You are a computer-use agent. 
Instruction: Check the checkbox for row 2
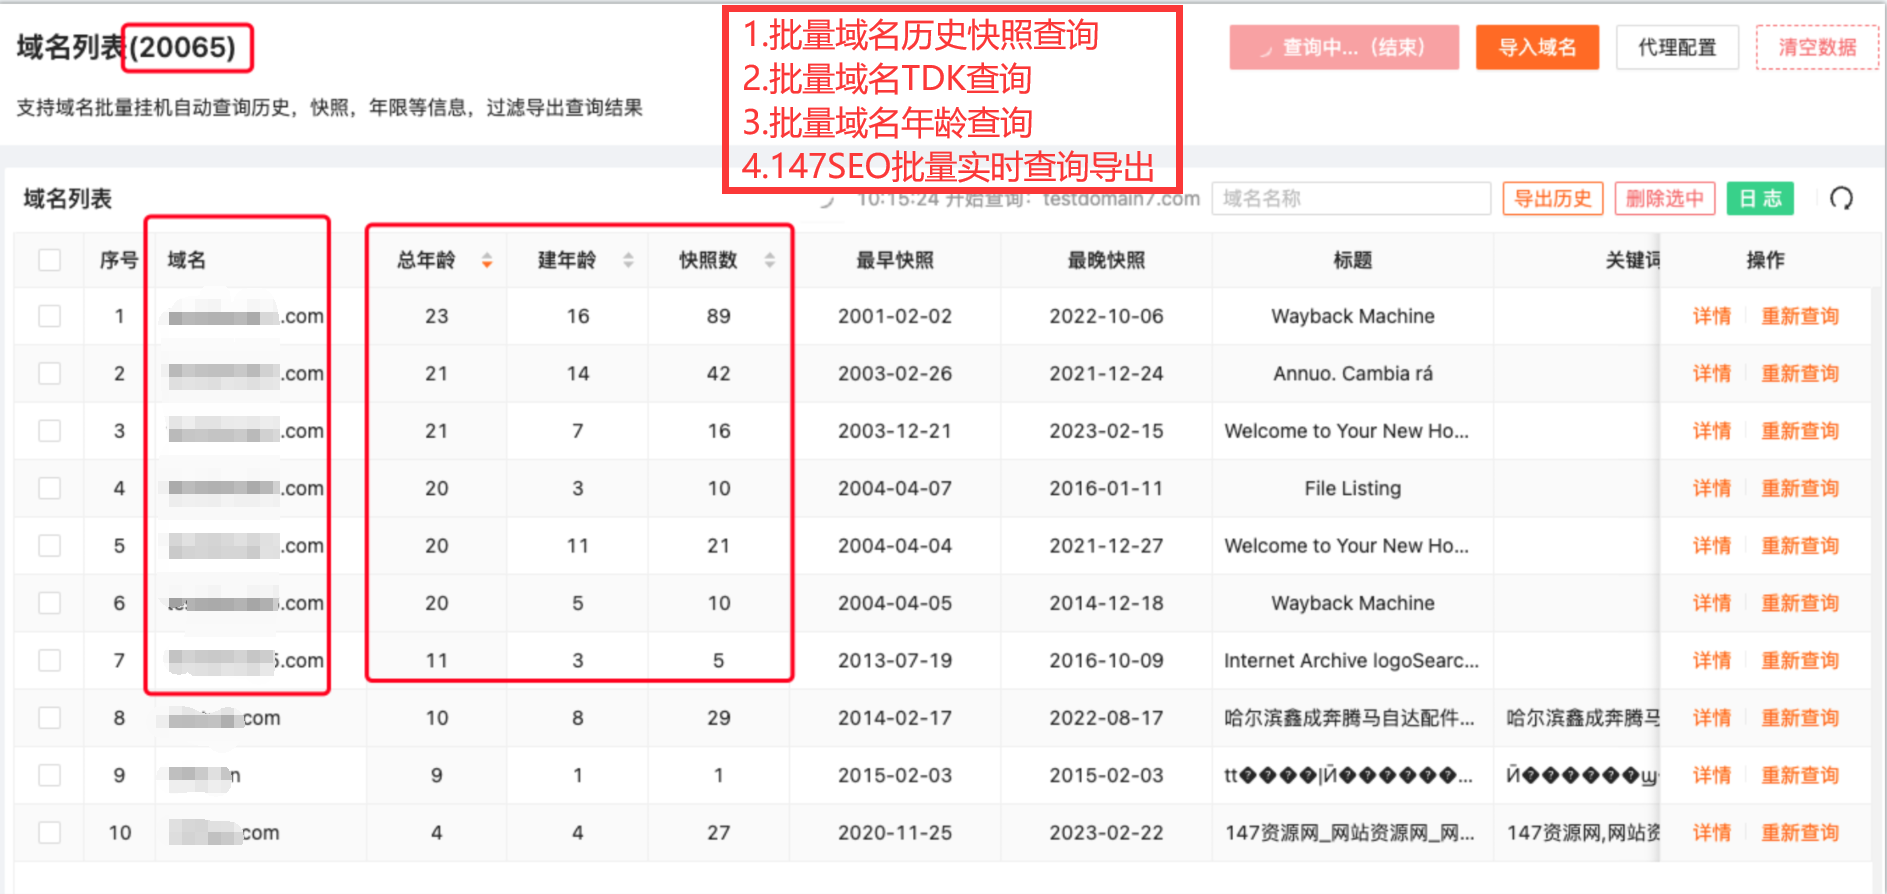point(49,373)
